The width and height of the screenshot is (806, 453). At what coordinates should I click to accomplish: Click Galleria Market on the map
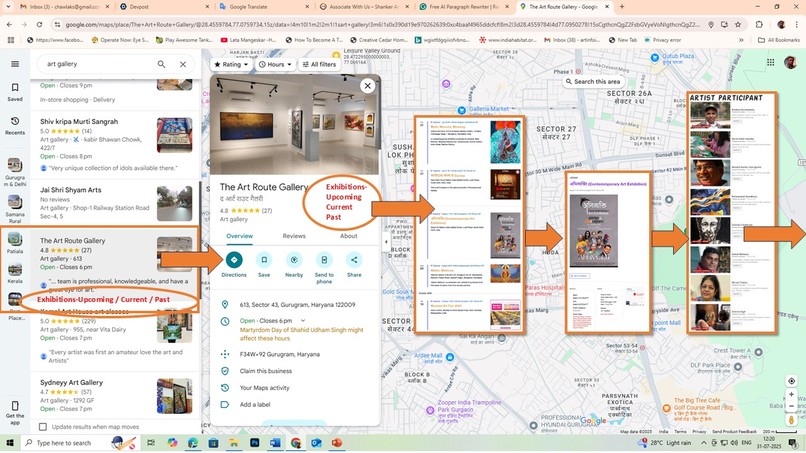pos(489,109)
